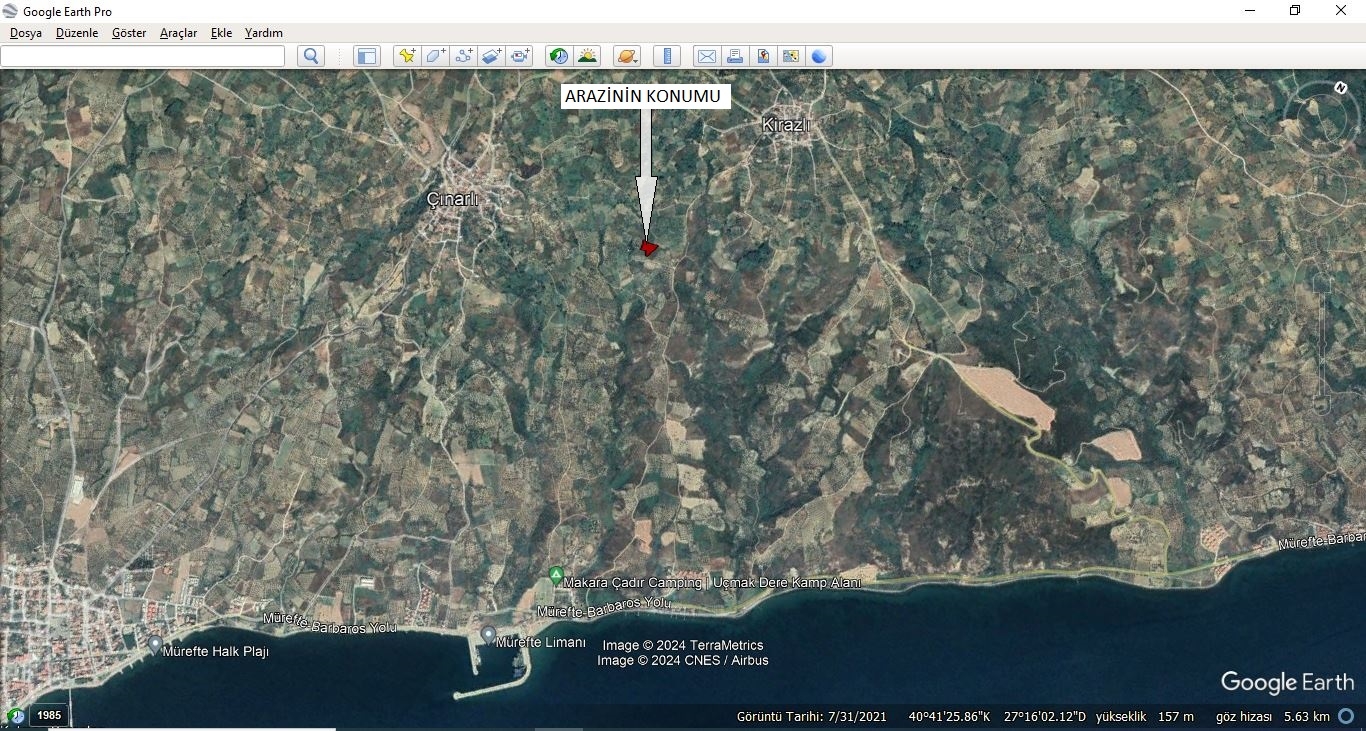Add a path with toolbar icon
Viewport: 1366px width, 731px height.
pyautogui.click(x=464, y=56)
